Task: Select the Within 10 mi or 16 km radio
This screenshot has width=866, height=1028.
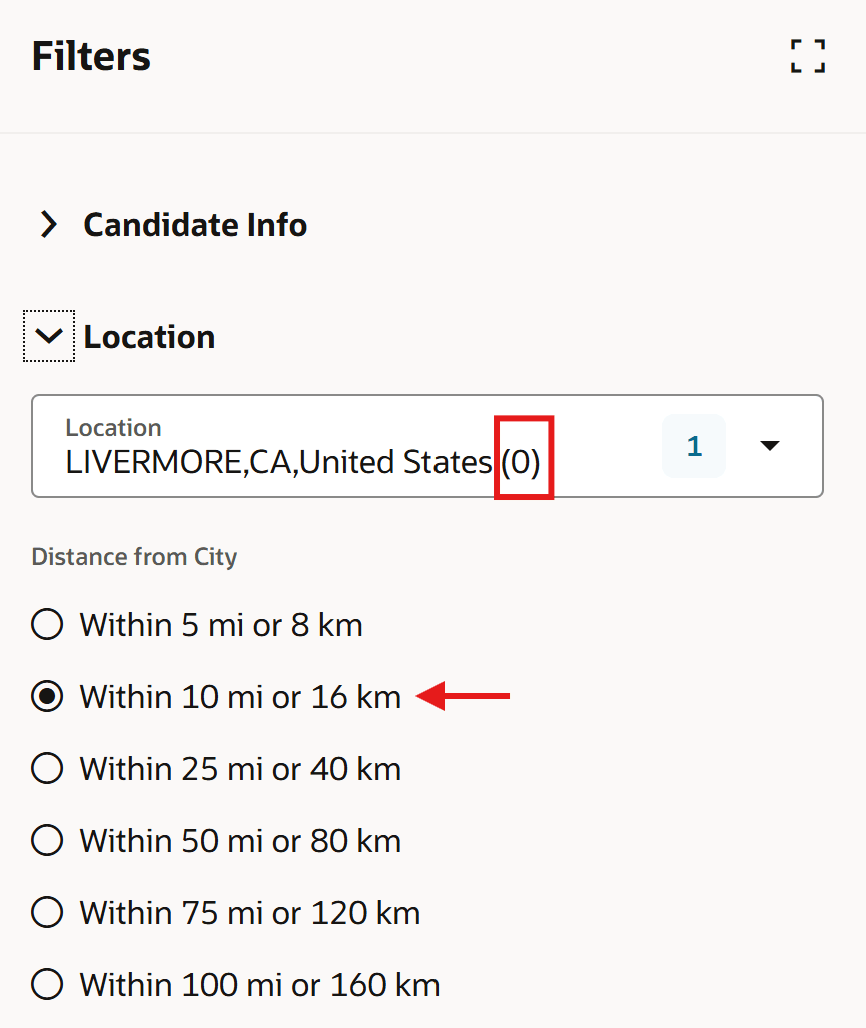Action: click(x=46, y=696)
